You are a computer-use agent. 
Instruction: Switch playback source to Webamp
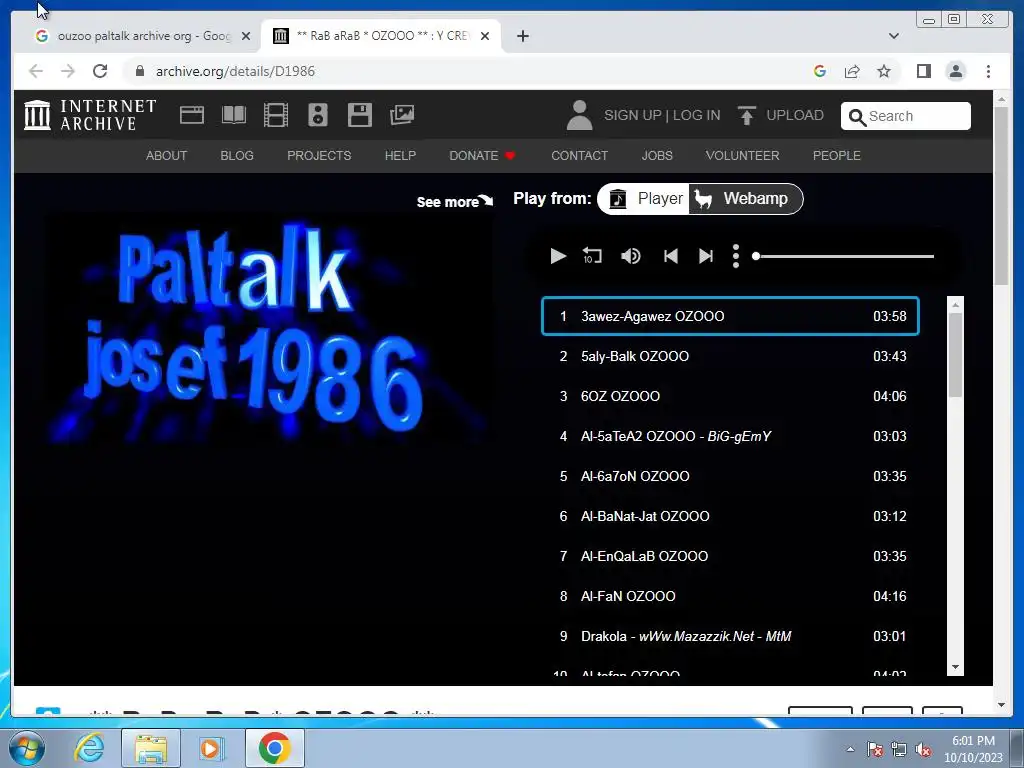pos(745,199)
